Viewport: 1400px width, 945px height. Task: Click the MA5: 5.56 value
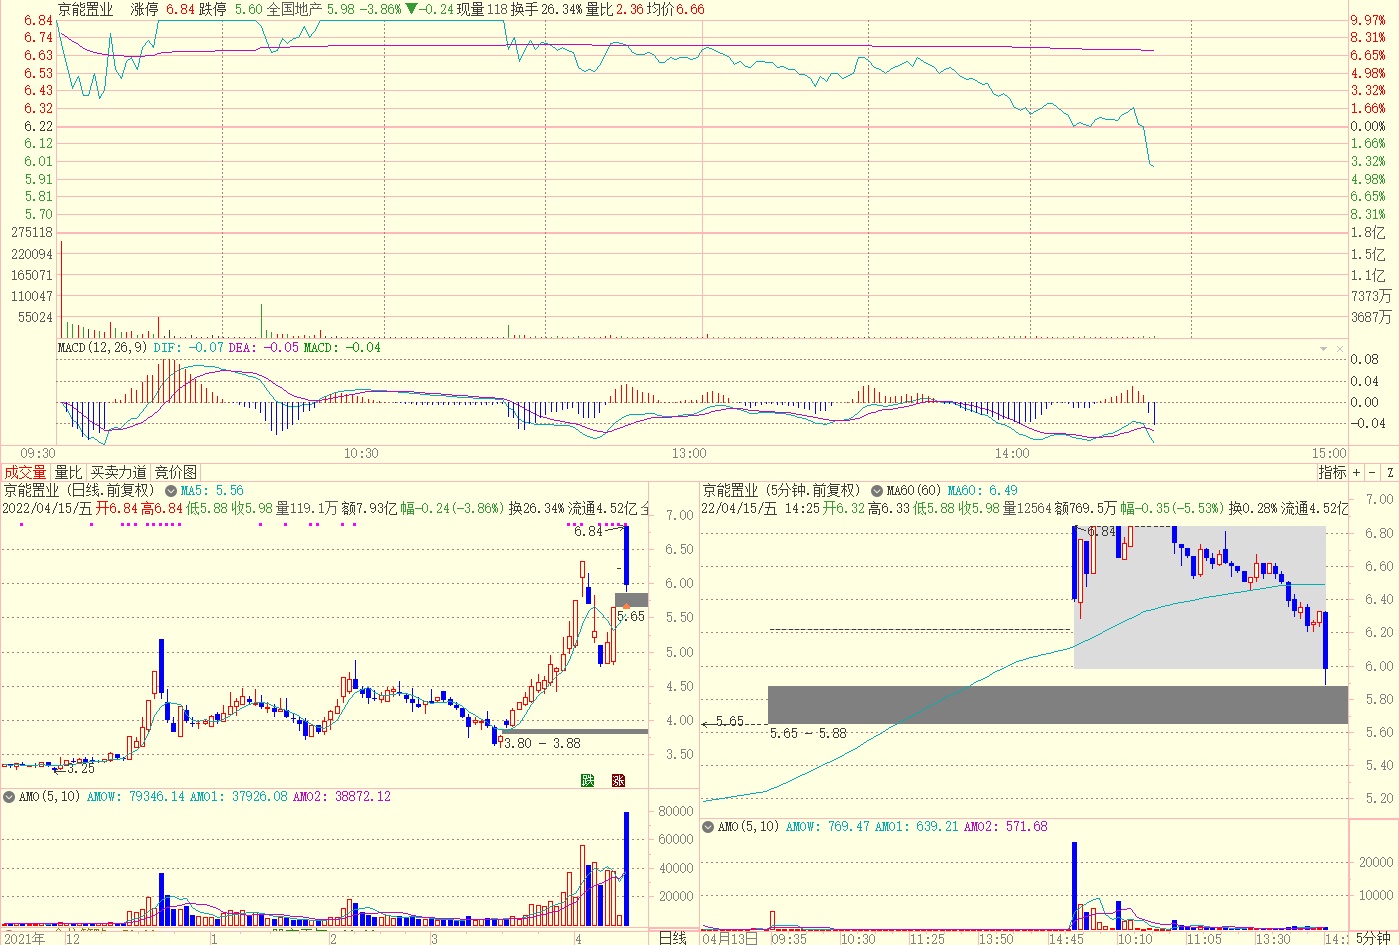click(x=212, y=491)
